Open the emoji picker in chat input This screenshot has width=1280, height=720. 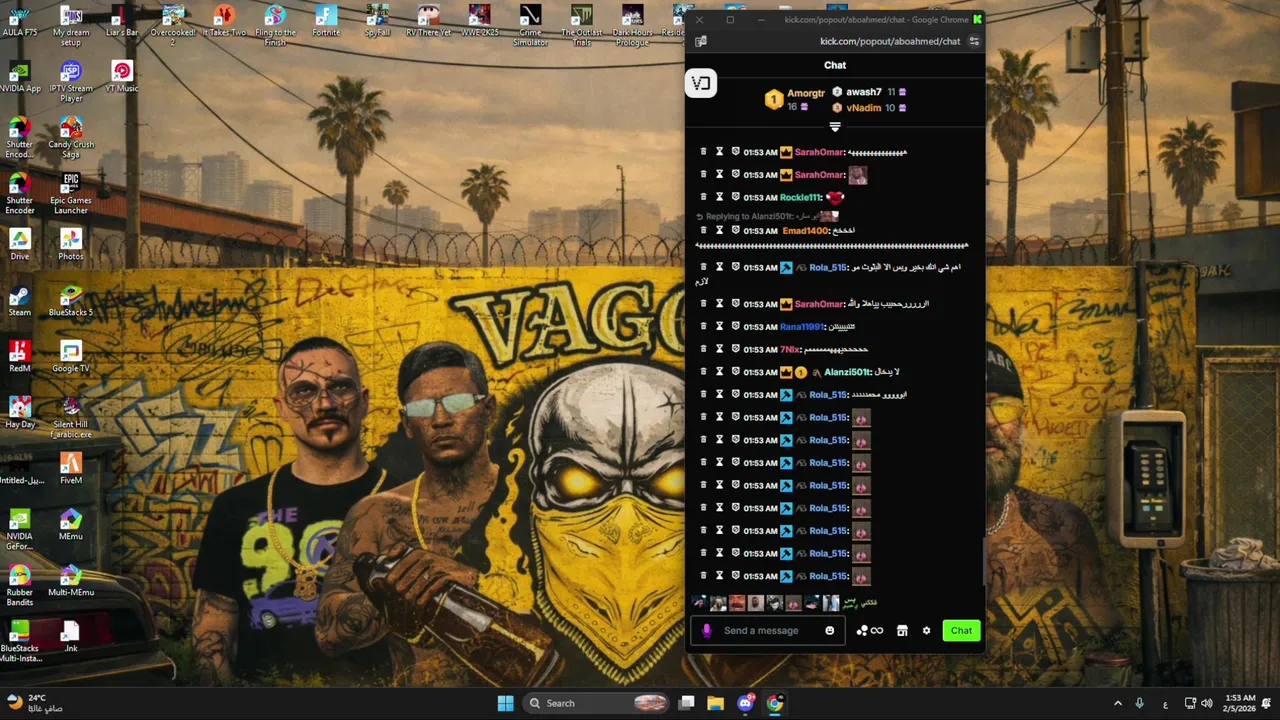[x=829, y=631]
